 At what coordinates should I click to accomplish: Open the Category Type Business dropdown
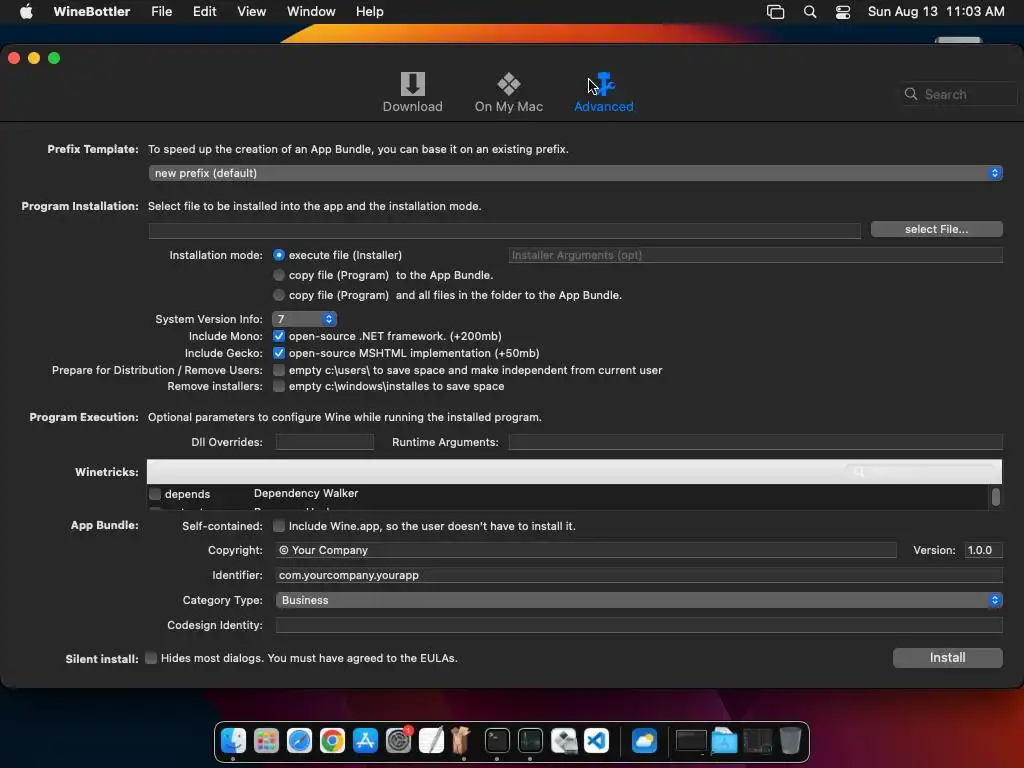pos(639,600)
